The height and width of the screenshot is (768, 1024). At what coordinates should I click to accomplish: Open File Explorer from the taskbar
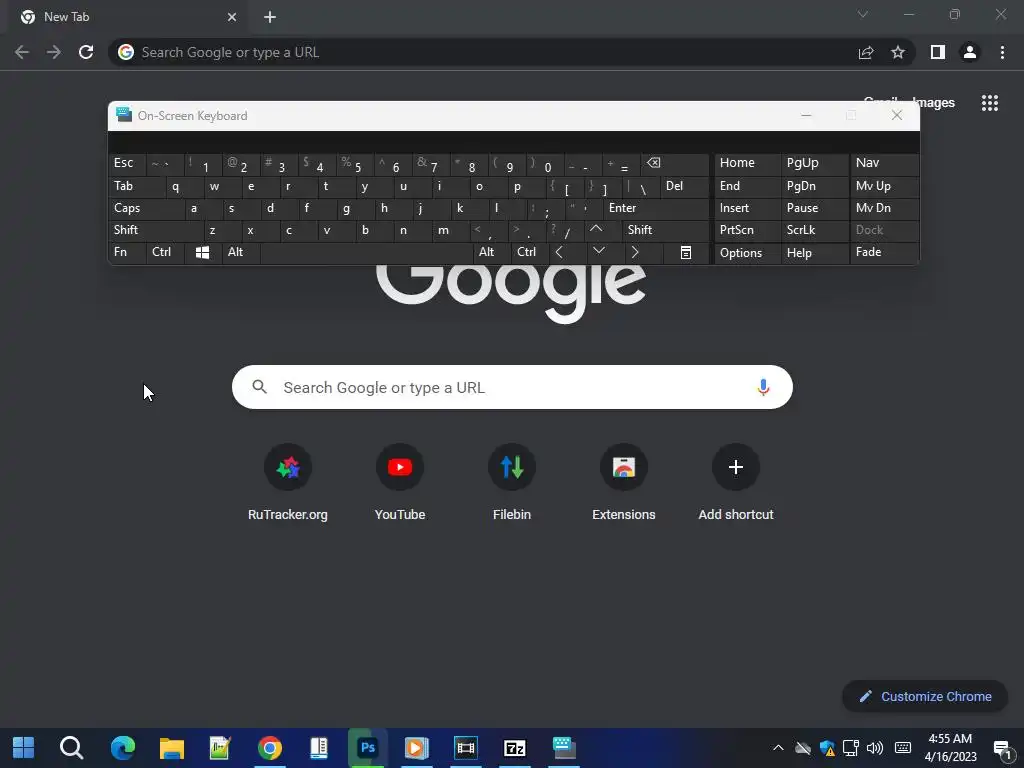(x=172, y=748)
